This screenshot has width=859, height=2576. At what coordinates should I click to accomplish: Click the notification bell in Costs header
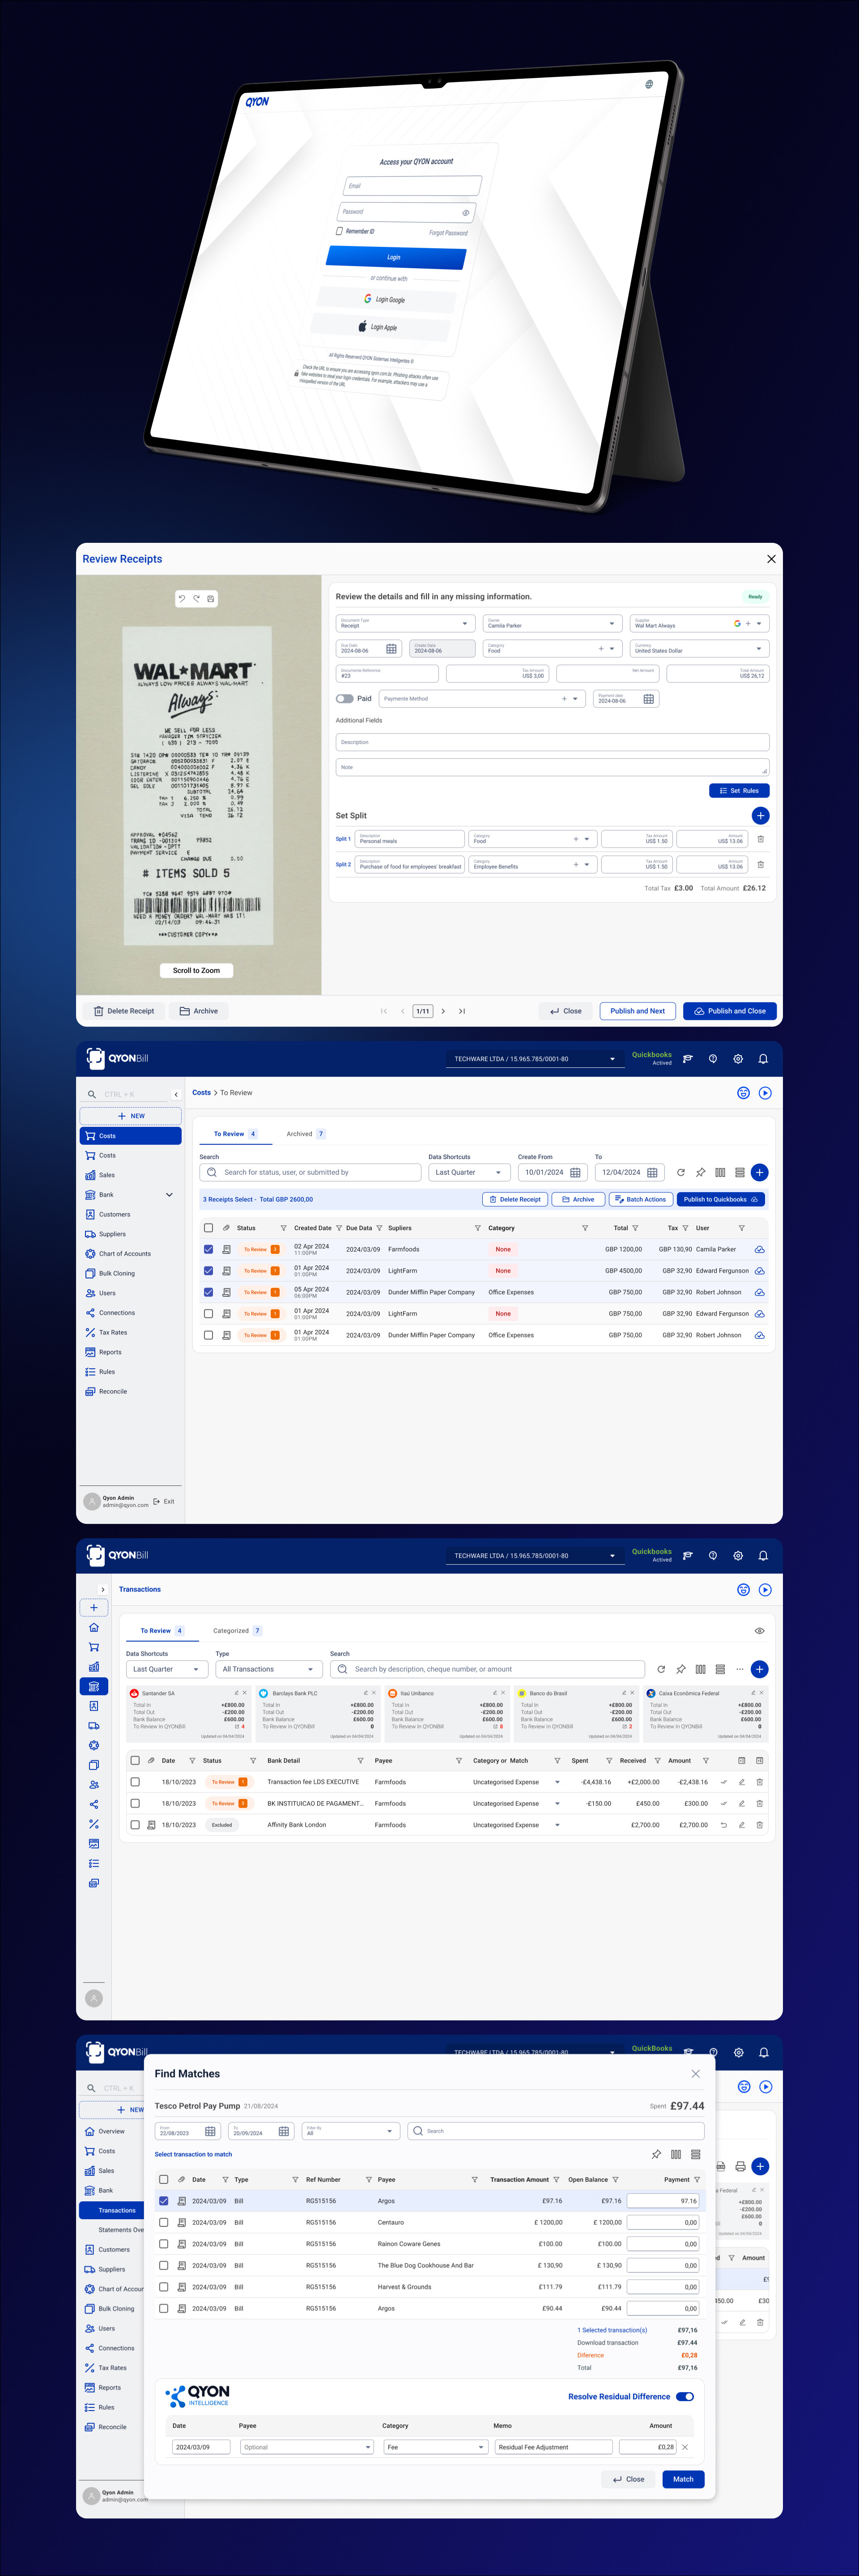pyautogui.click(x=762, y=1059)
